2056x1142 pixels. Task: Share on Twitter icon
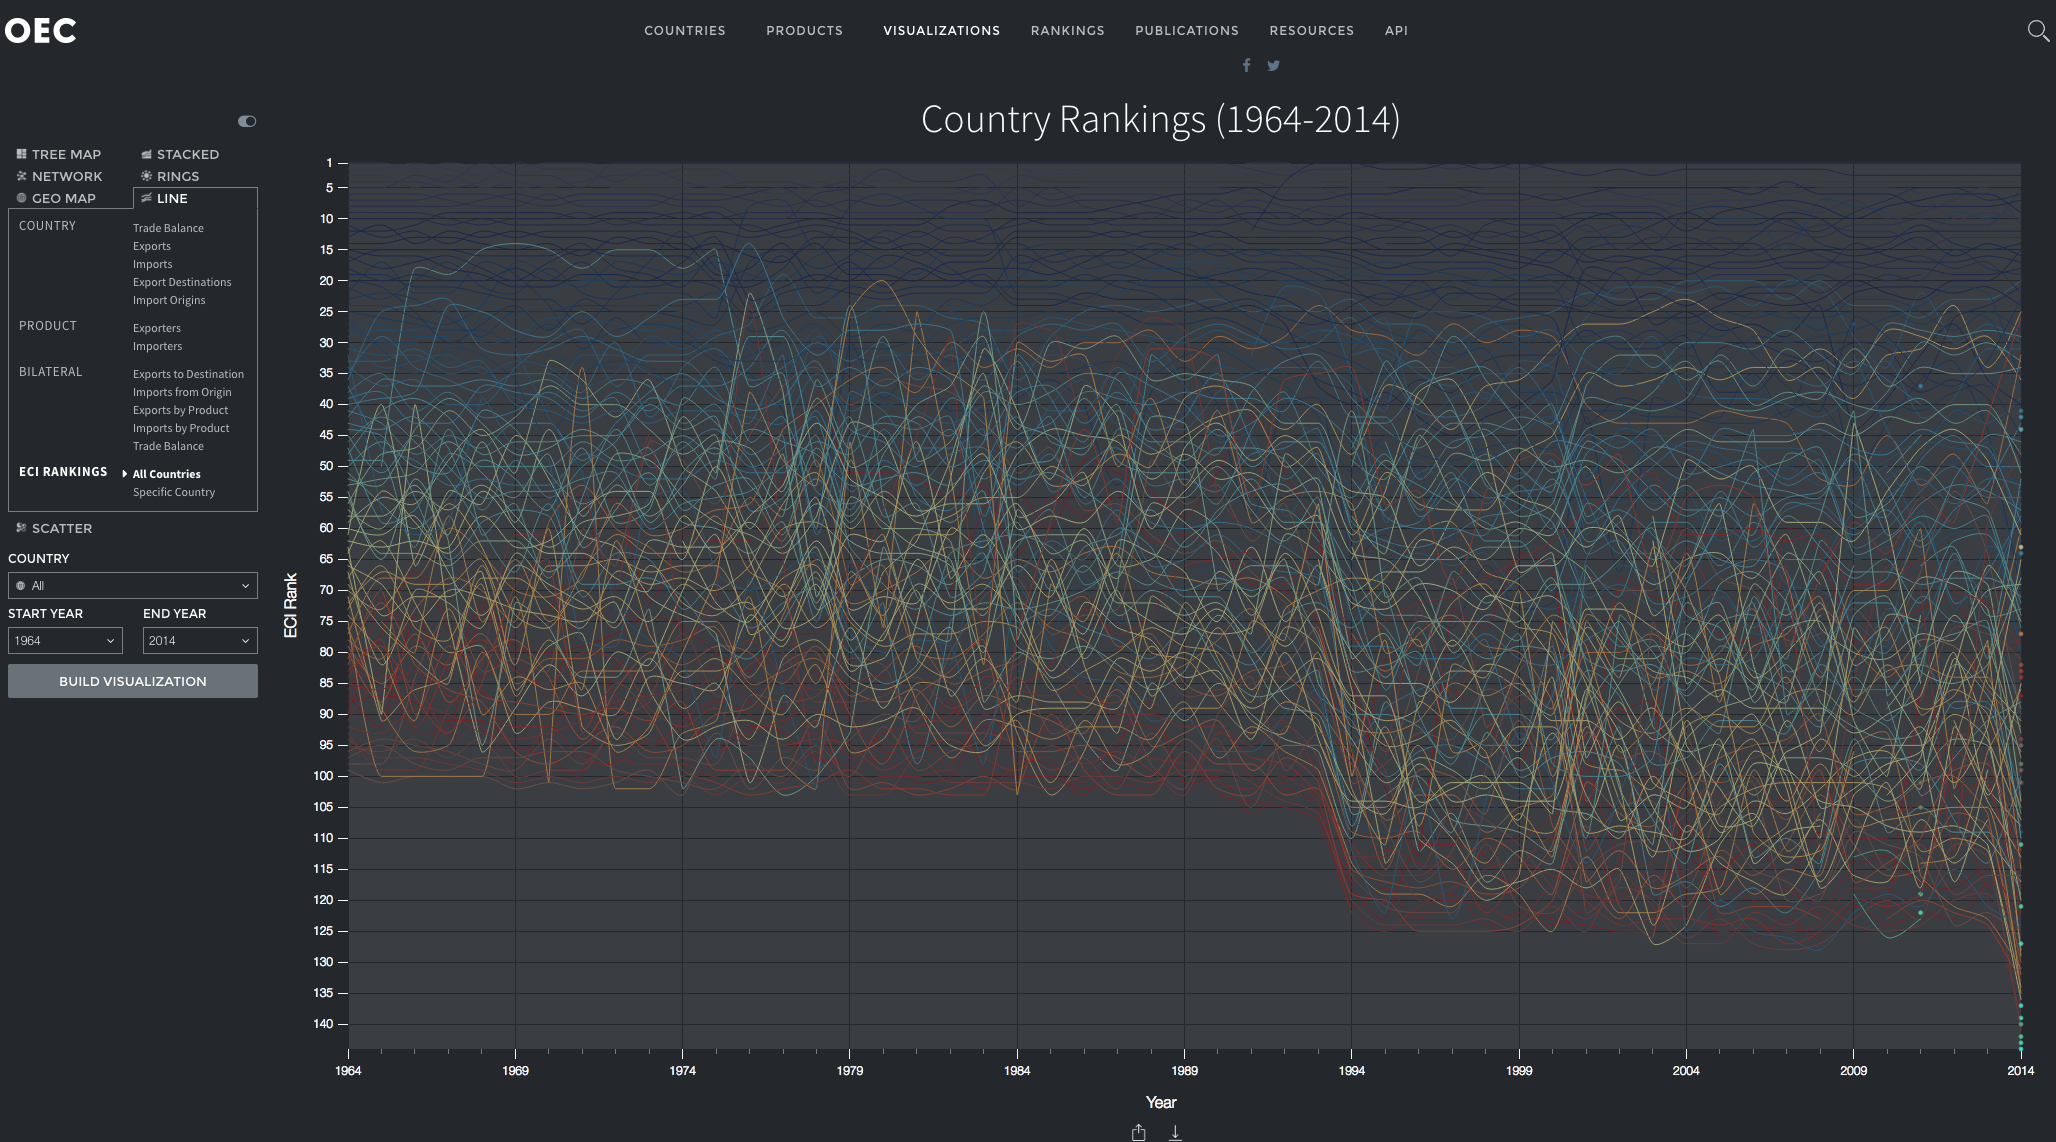point(1273,66)
